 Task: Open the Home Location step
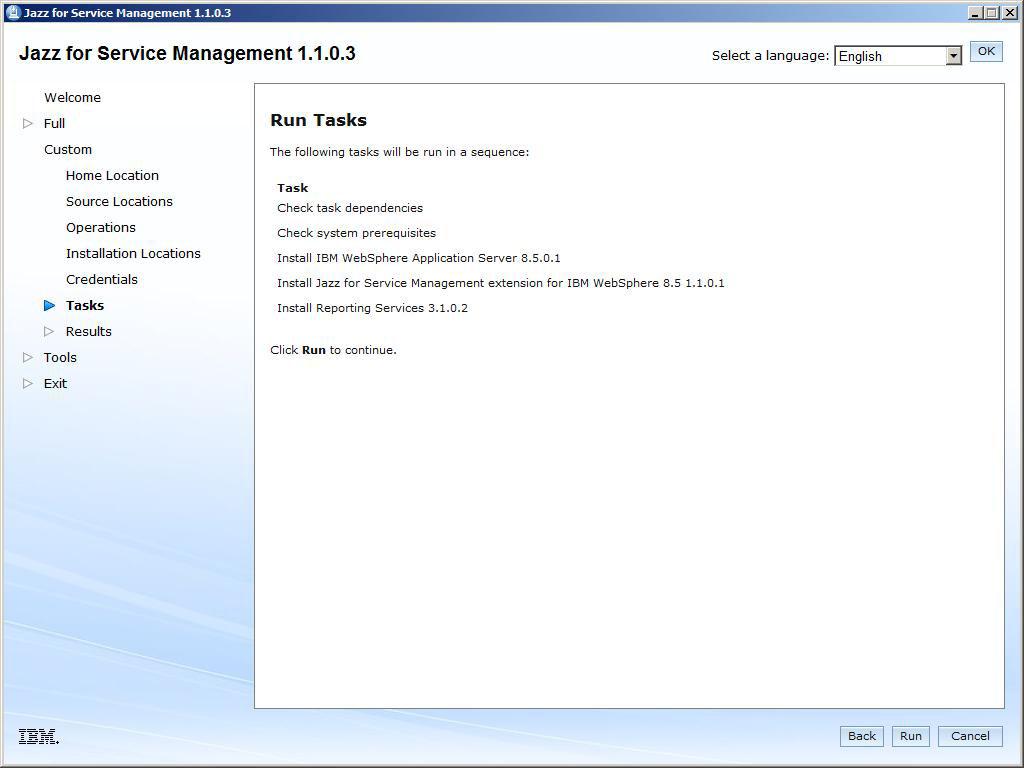[x=112, y=176]
